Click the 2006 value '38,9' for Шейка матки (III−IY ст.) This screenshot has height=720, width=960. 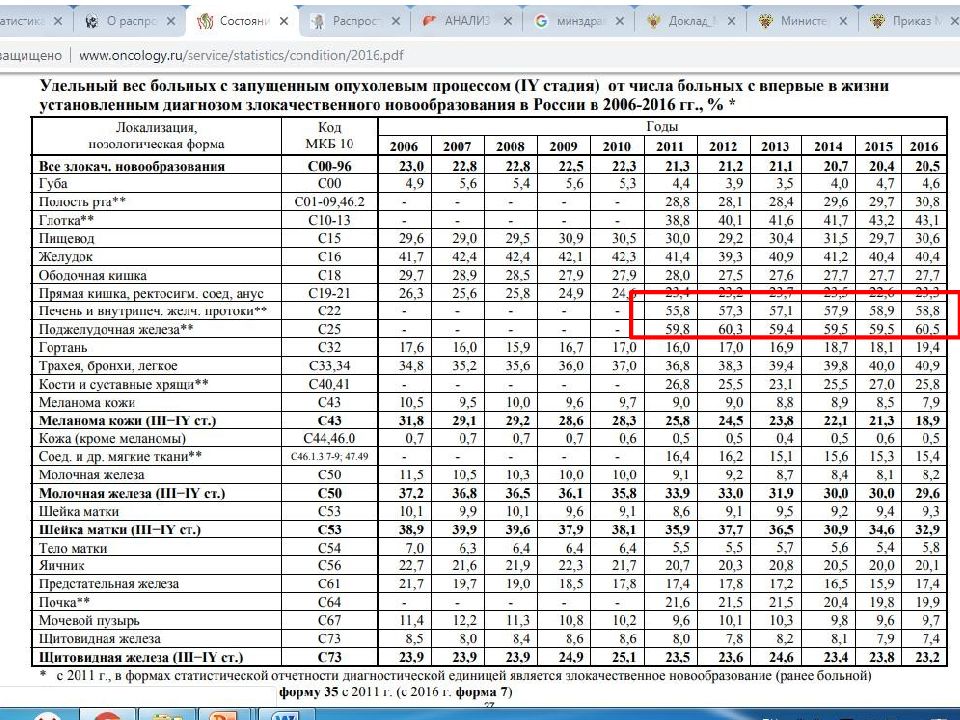[411, 530]
